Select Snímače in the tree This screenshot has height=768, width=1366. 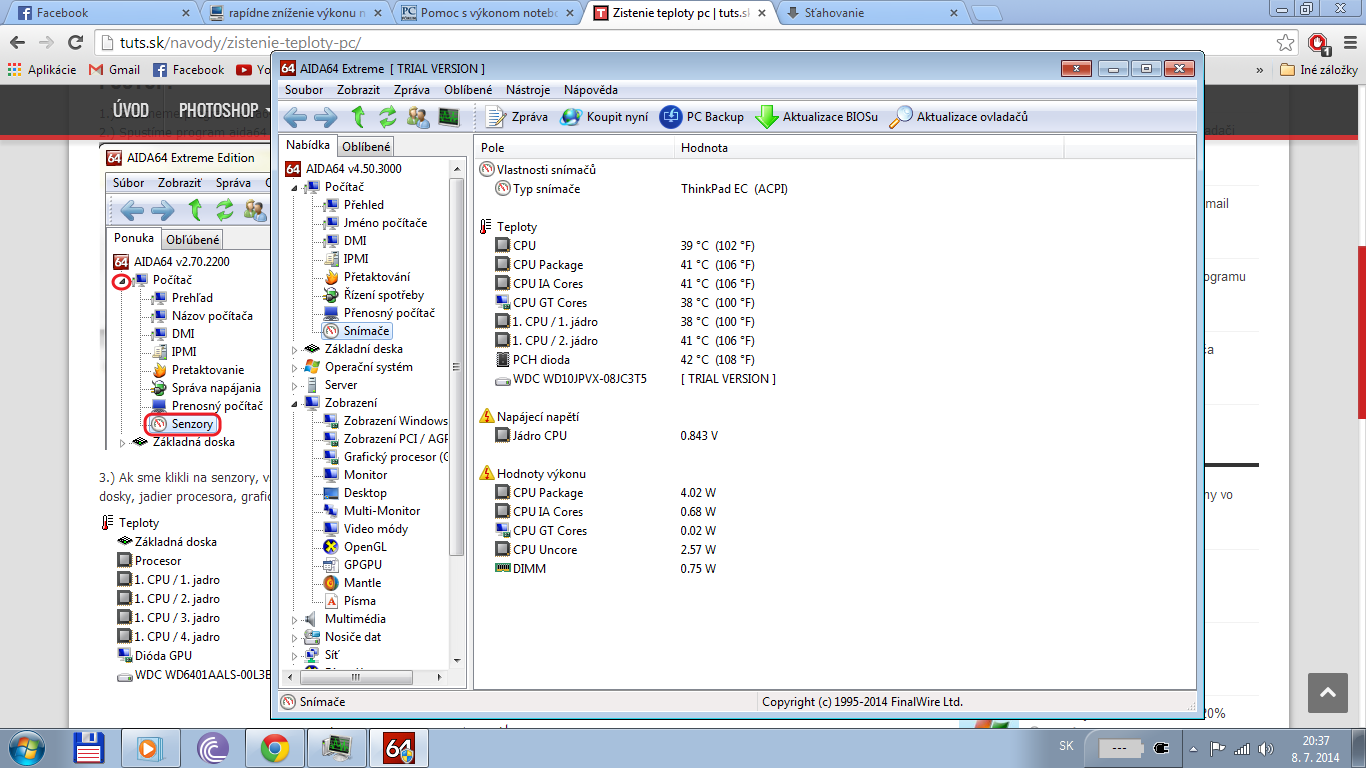pos(366,331)
